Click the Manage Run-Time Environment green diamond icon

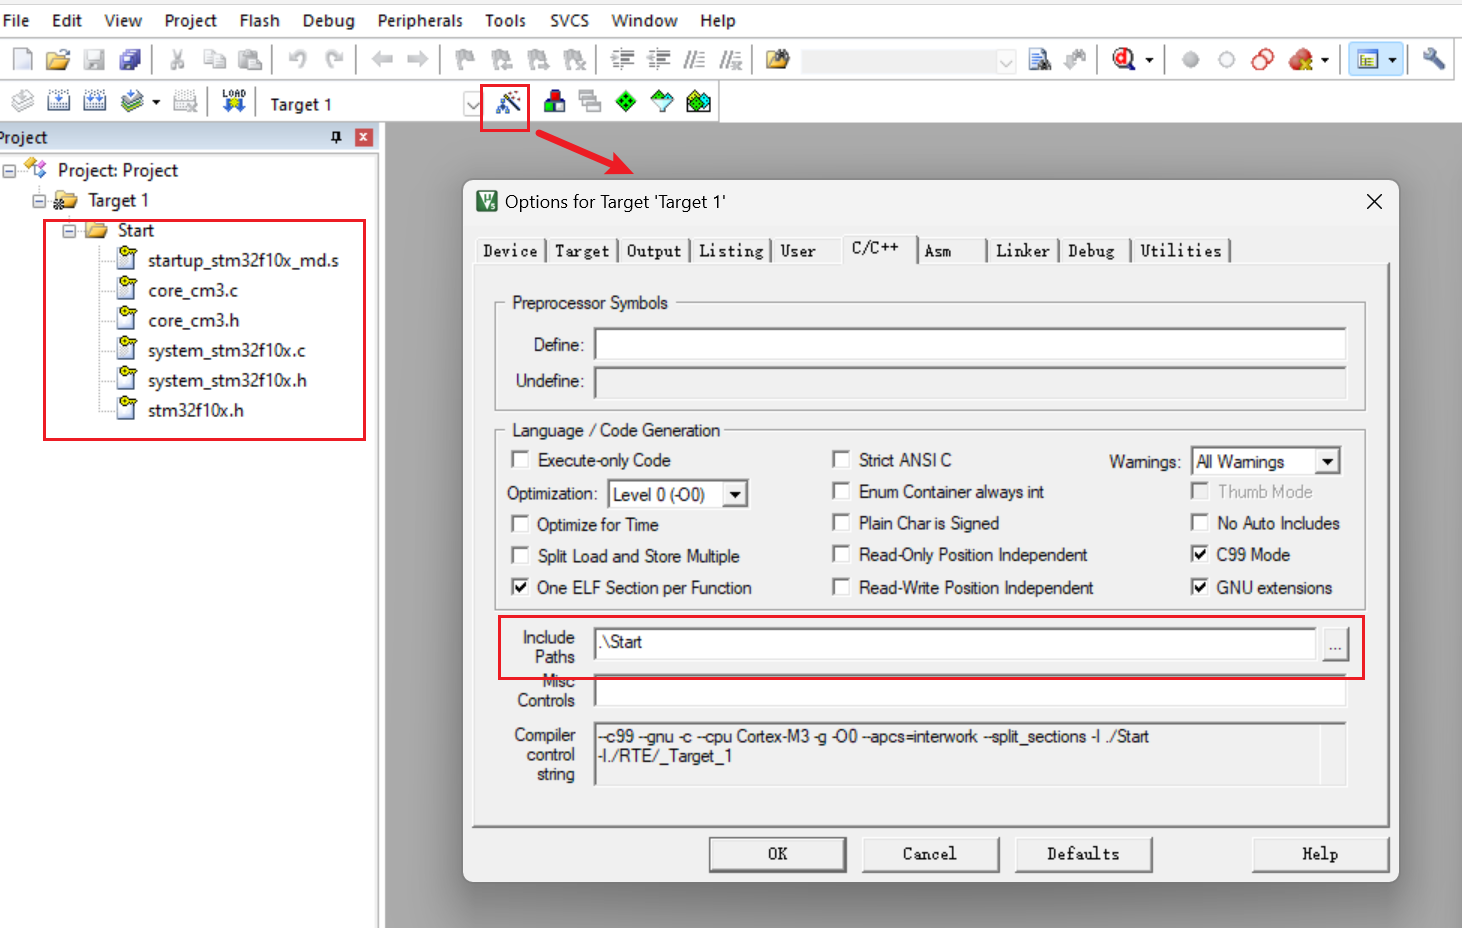pyautogui.click(x=626, y=101)
